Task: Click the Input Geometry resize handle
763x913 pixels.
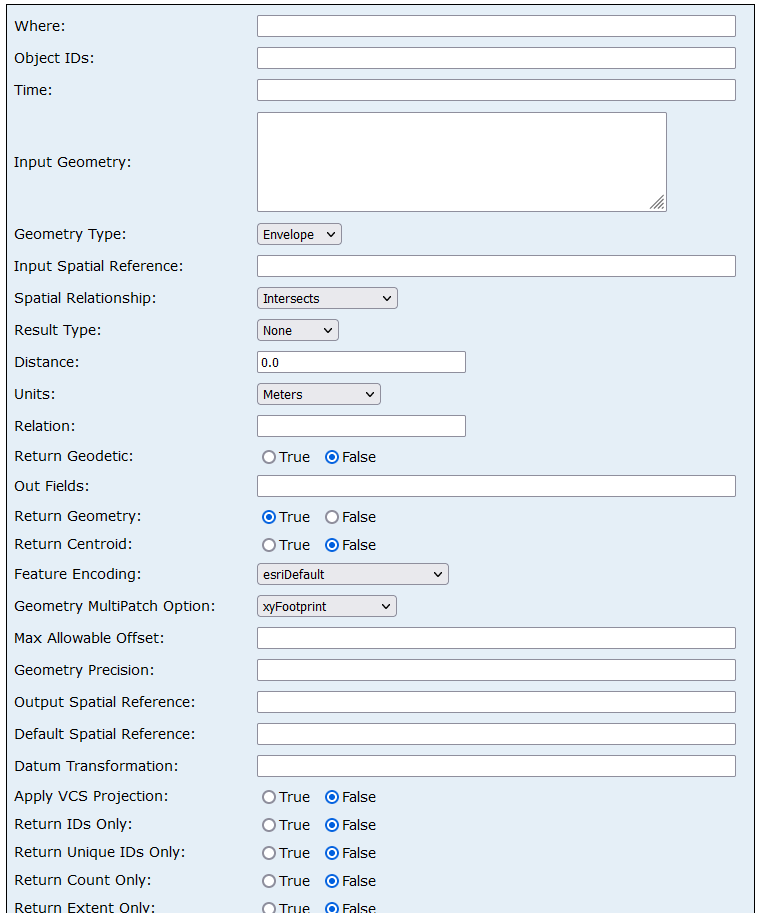Action: pyautogui.click(x=658, y=203)
